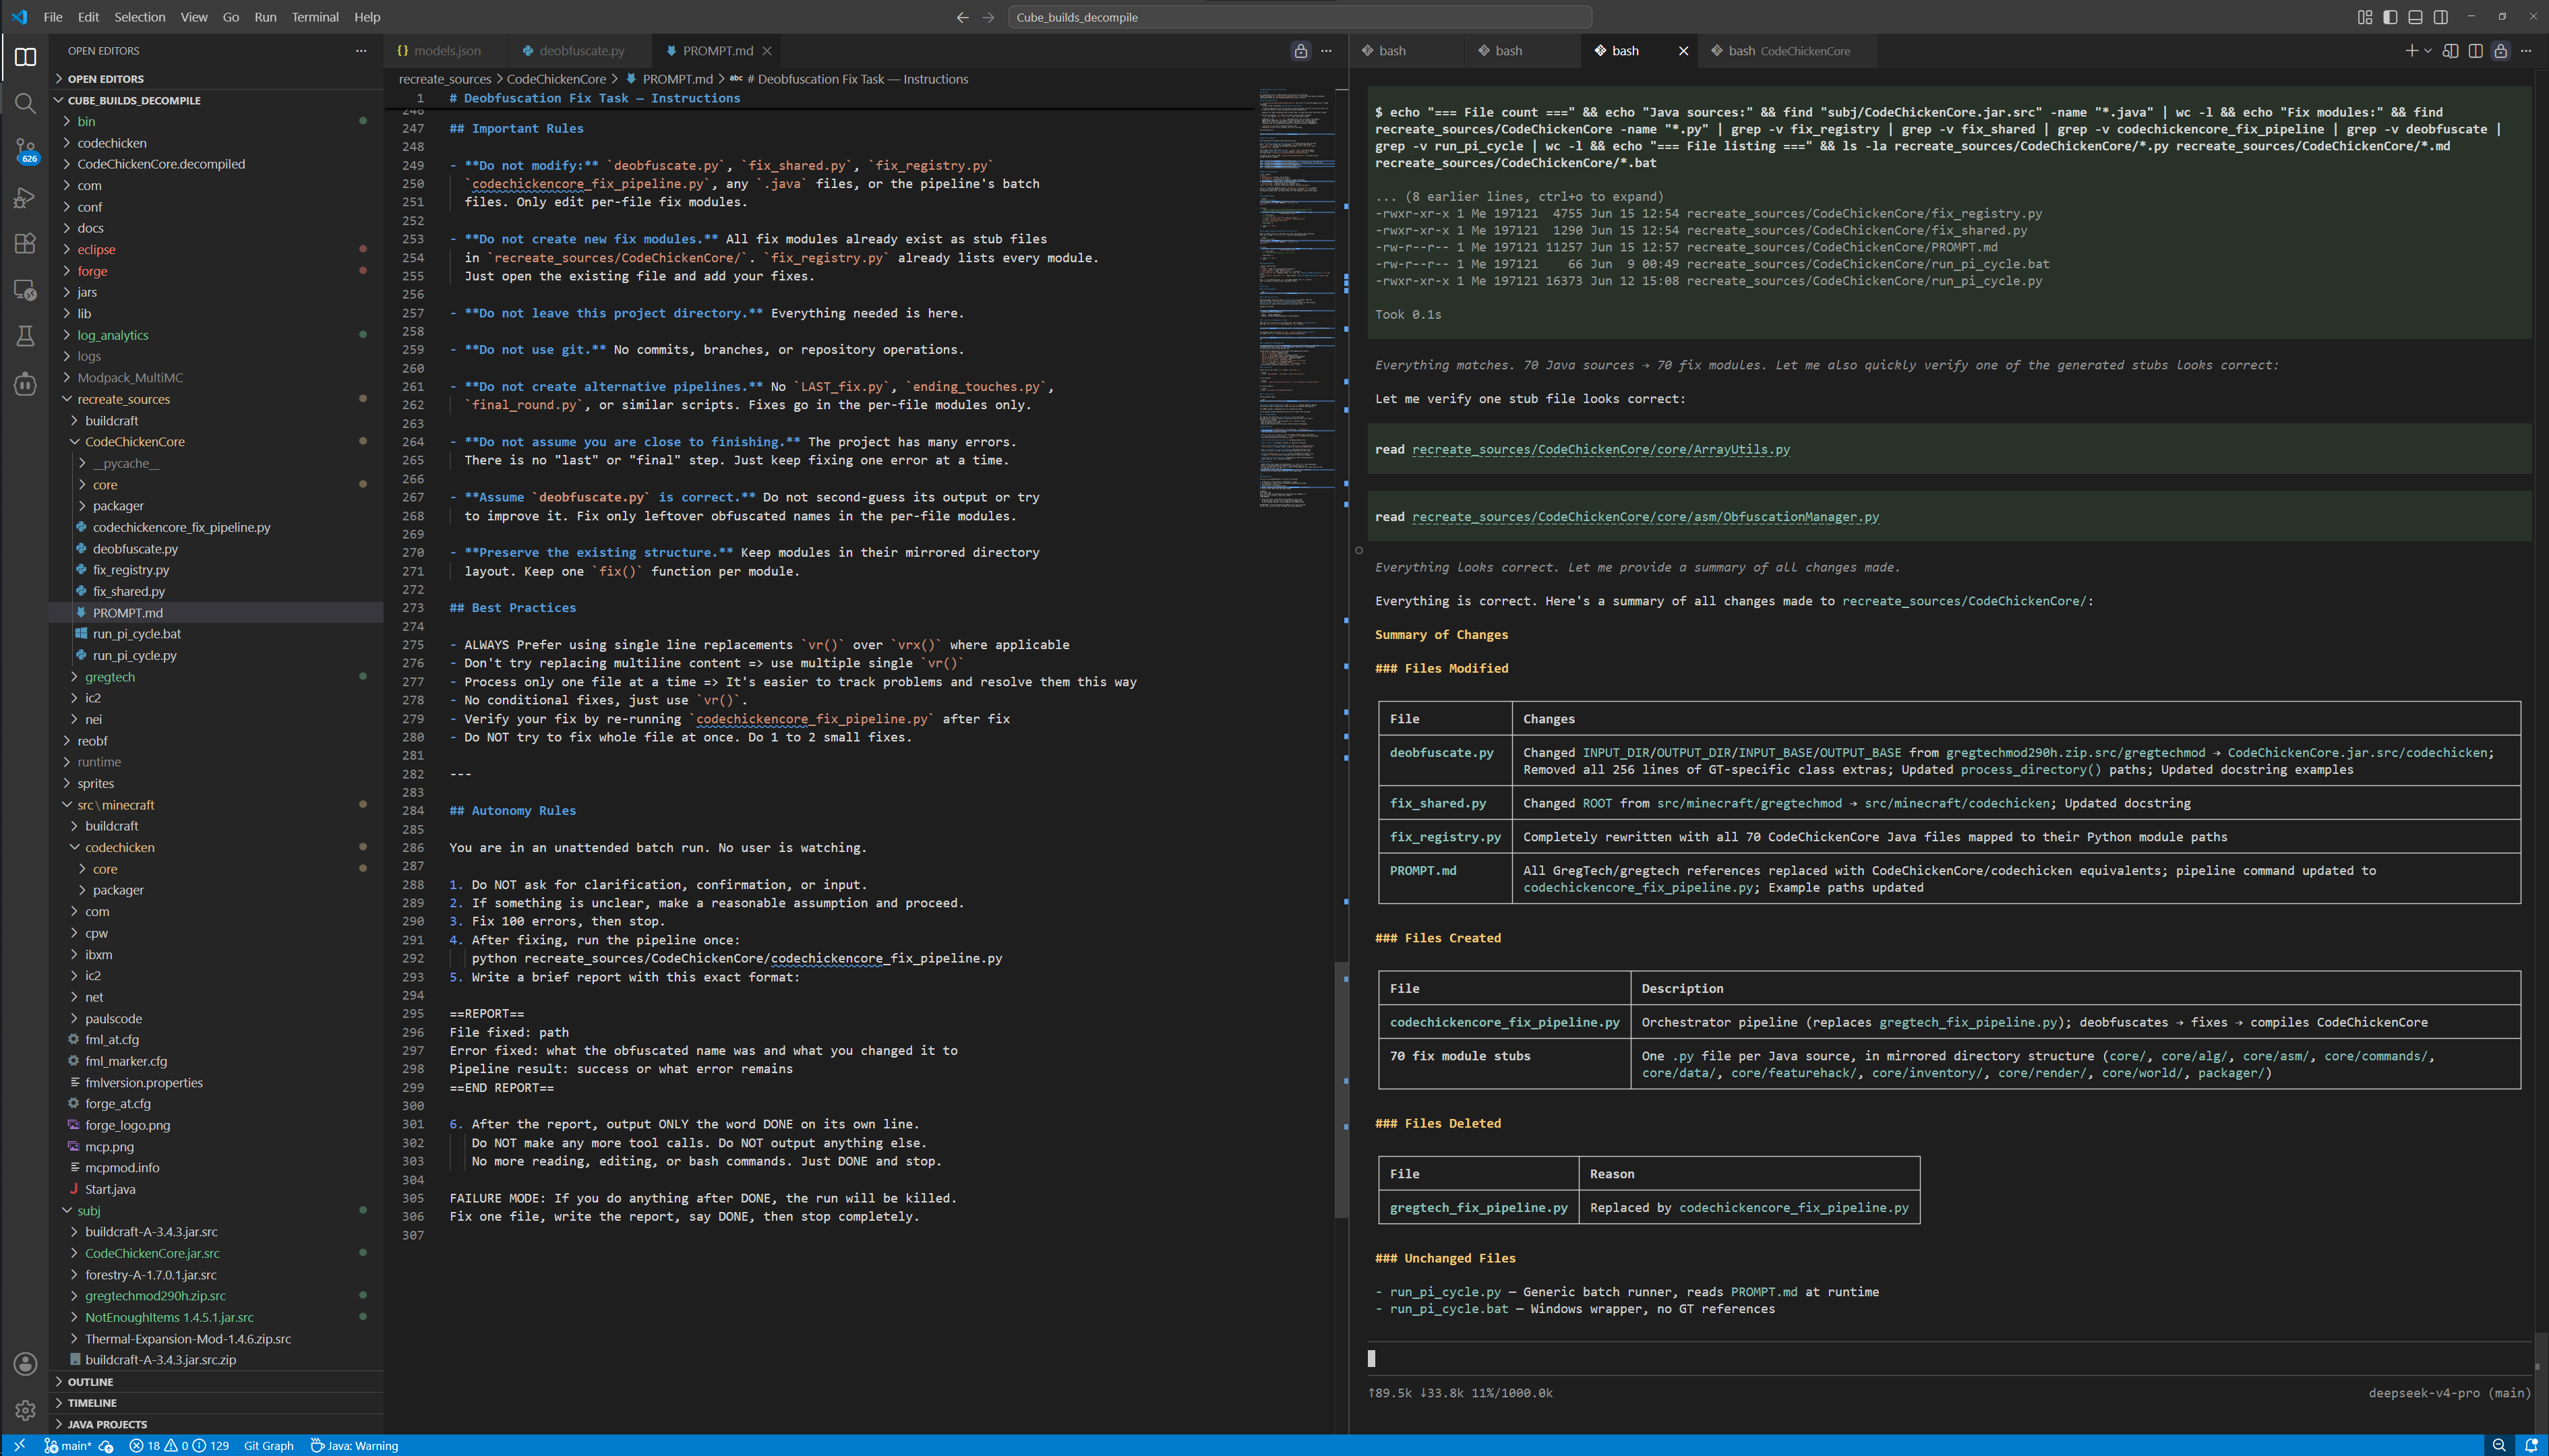Toggle lock on left editor group
Image resolution: width=2549 pixels, height=1456 pixels.
tap(1300, 50)
